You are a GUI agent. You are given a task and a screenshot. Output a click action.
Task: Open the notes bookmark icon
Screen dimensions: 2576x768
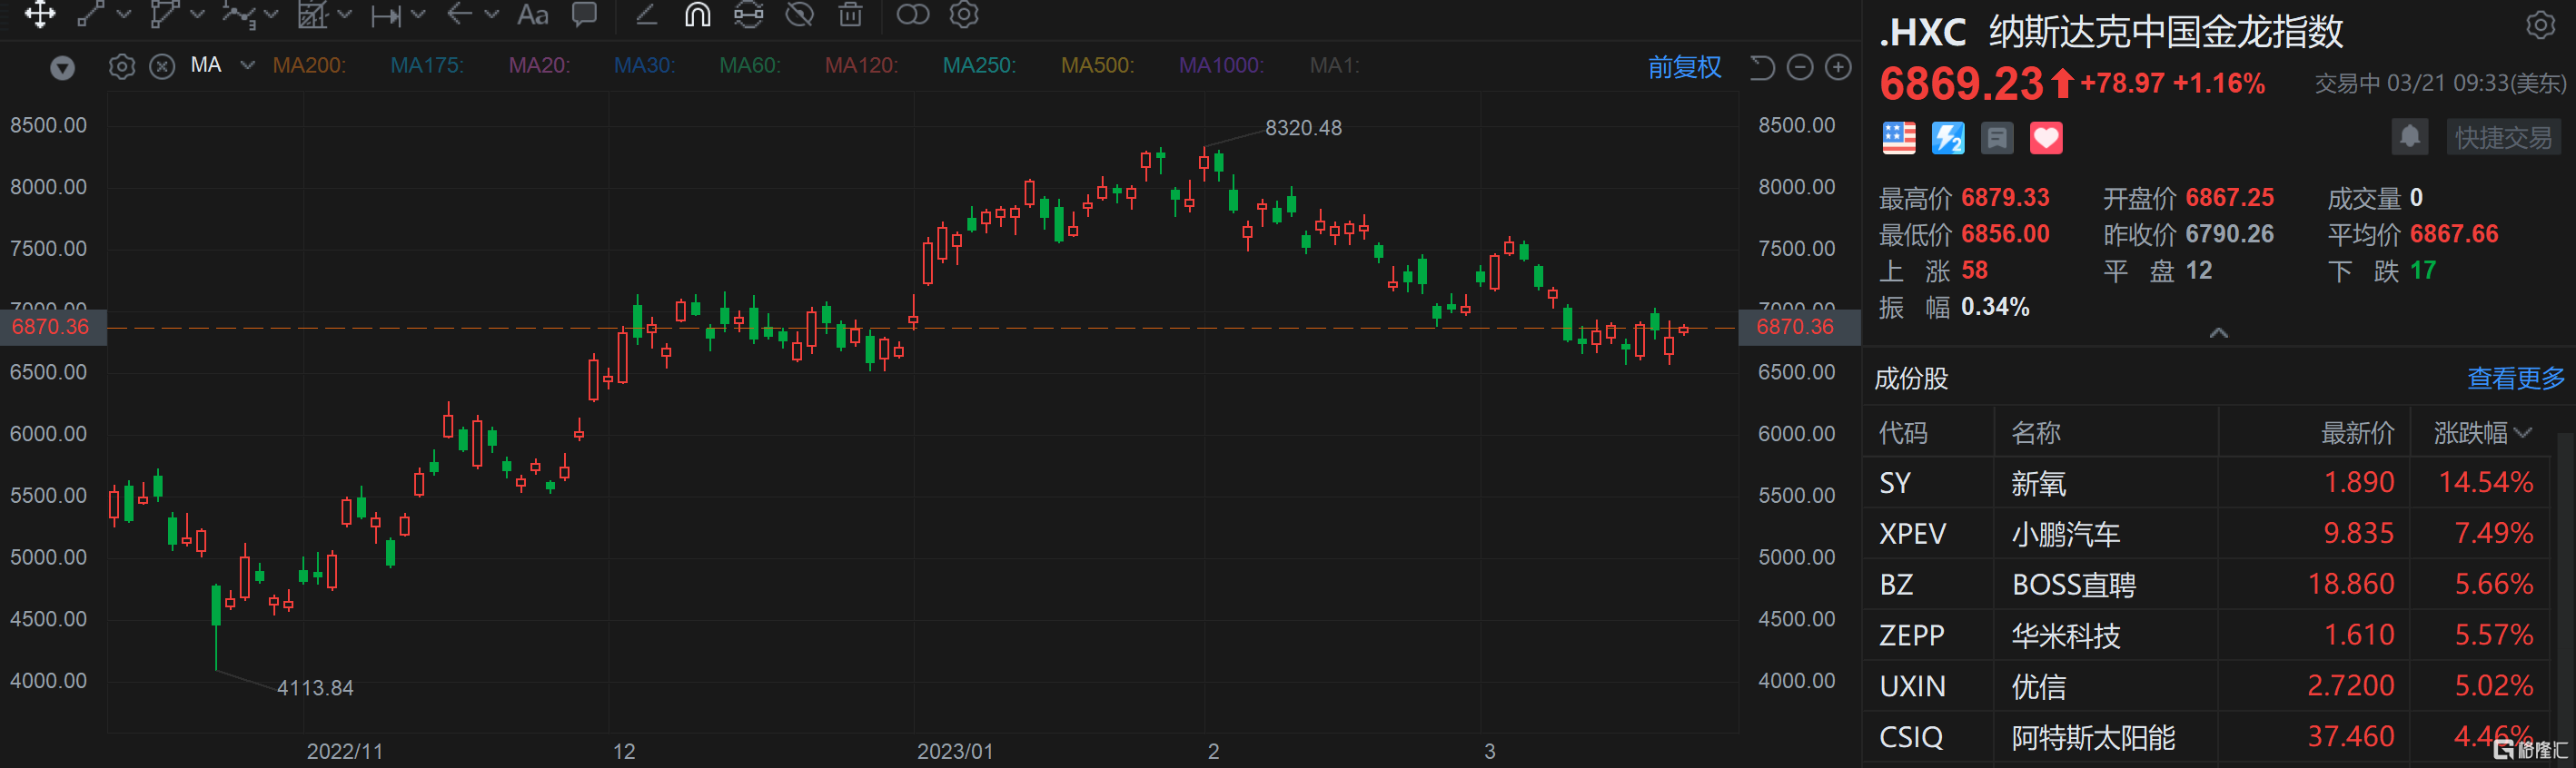(1997, 138)
